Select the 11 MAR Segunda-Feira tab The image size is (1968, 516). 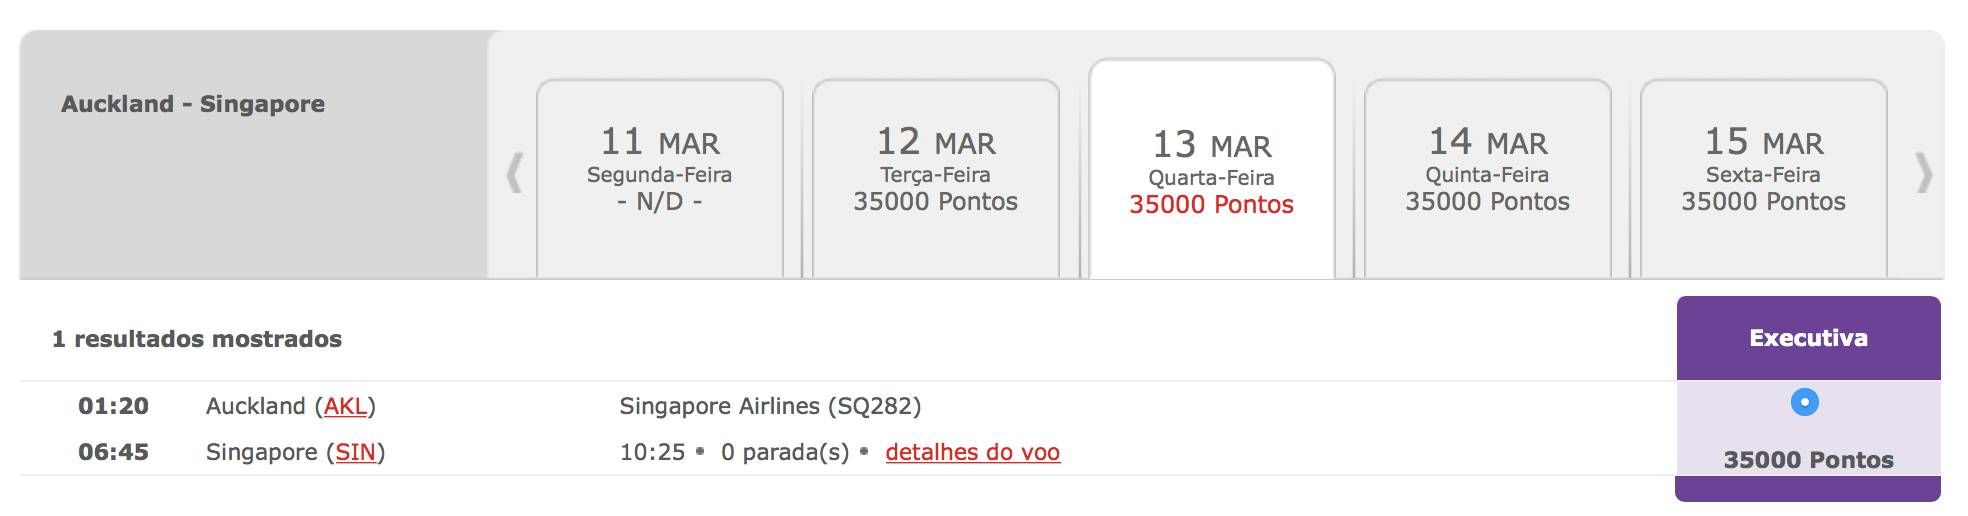660,178
